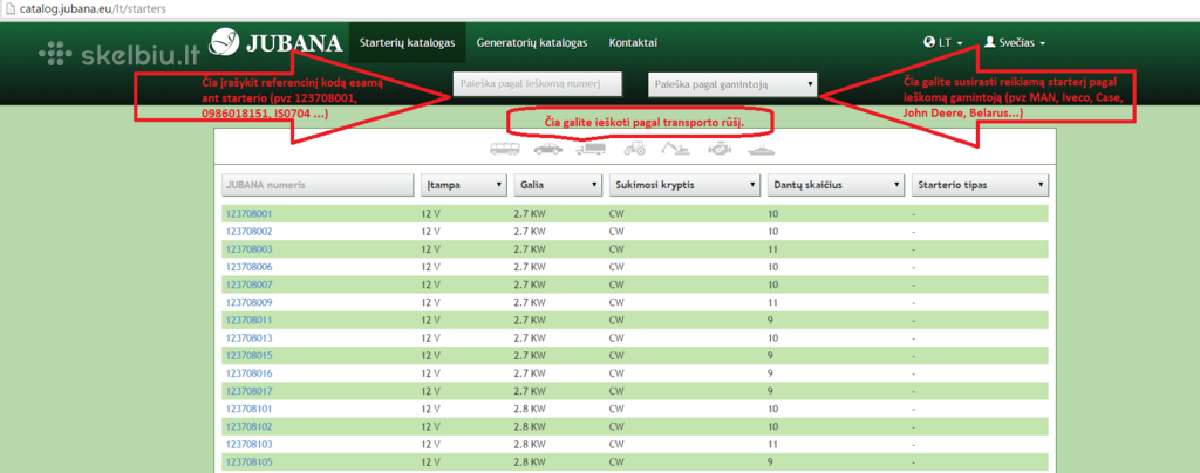Click teeth count 9 in row 123708105
This screenshot has width=1200, height=473.
(x=771, y=462)
